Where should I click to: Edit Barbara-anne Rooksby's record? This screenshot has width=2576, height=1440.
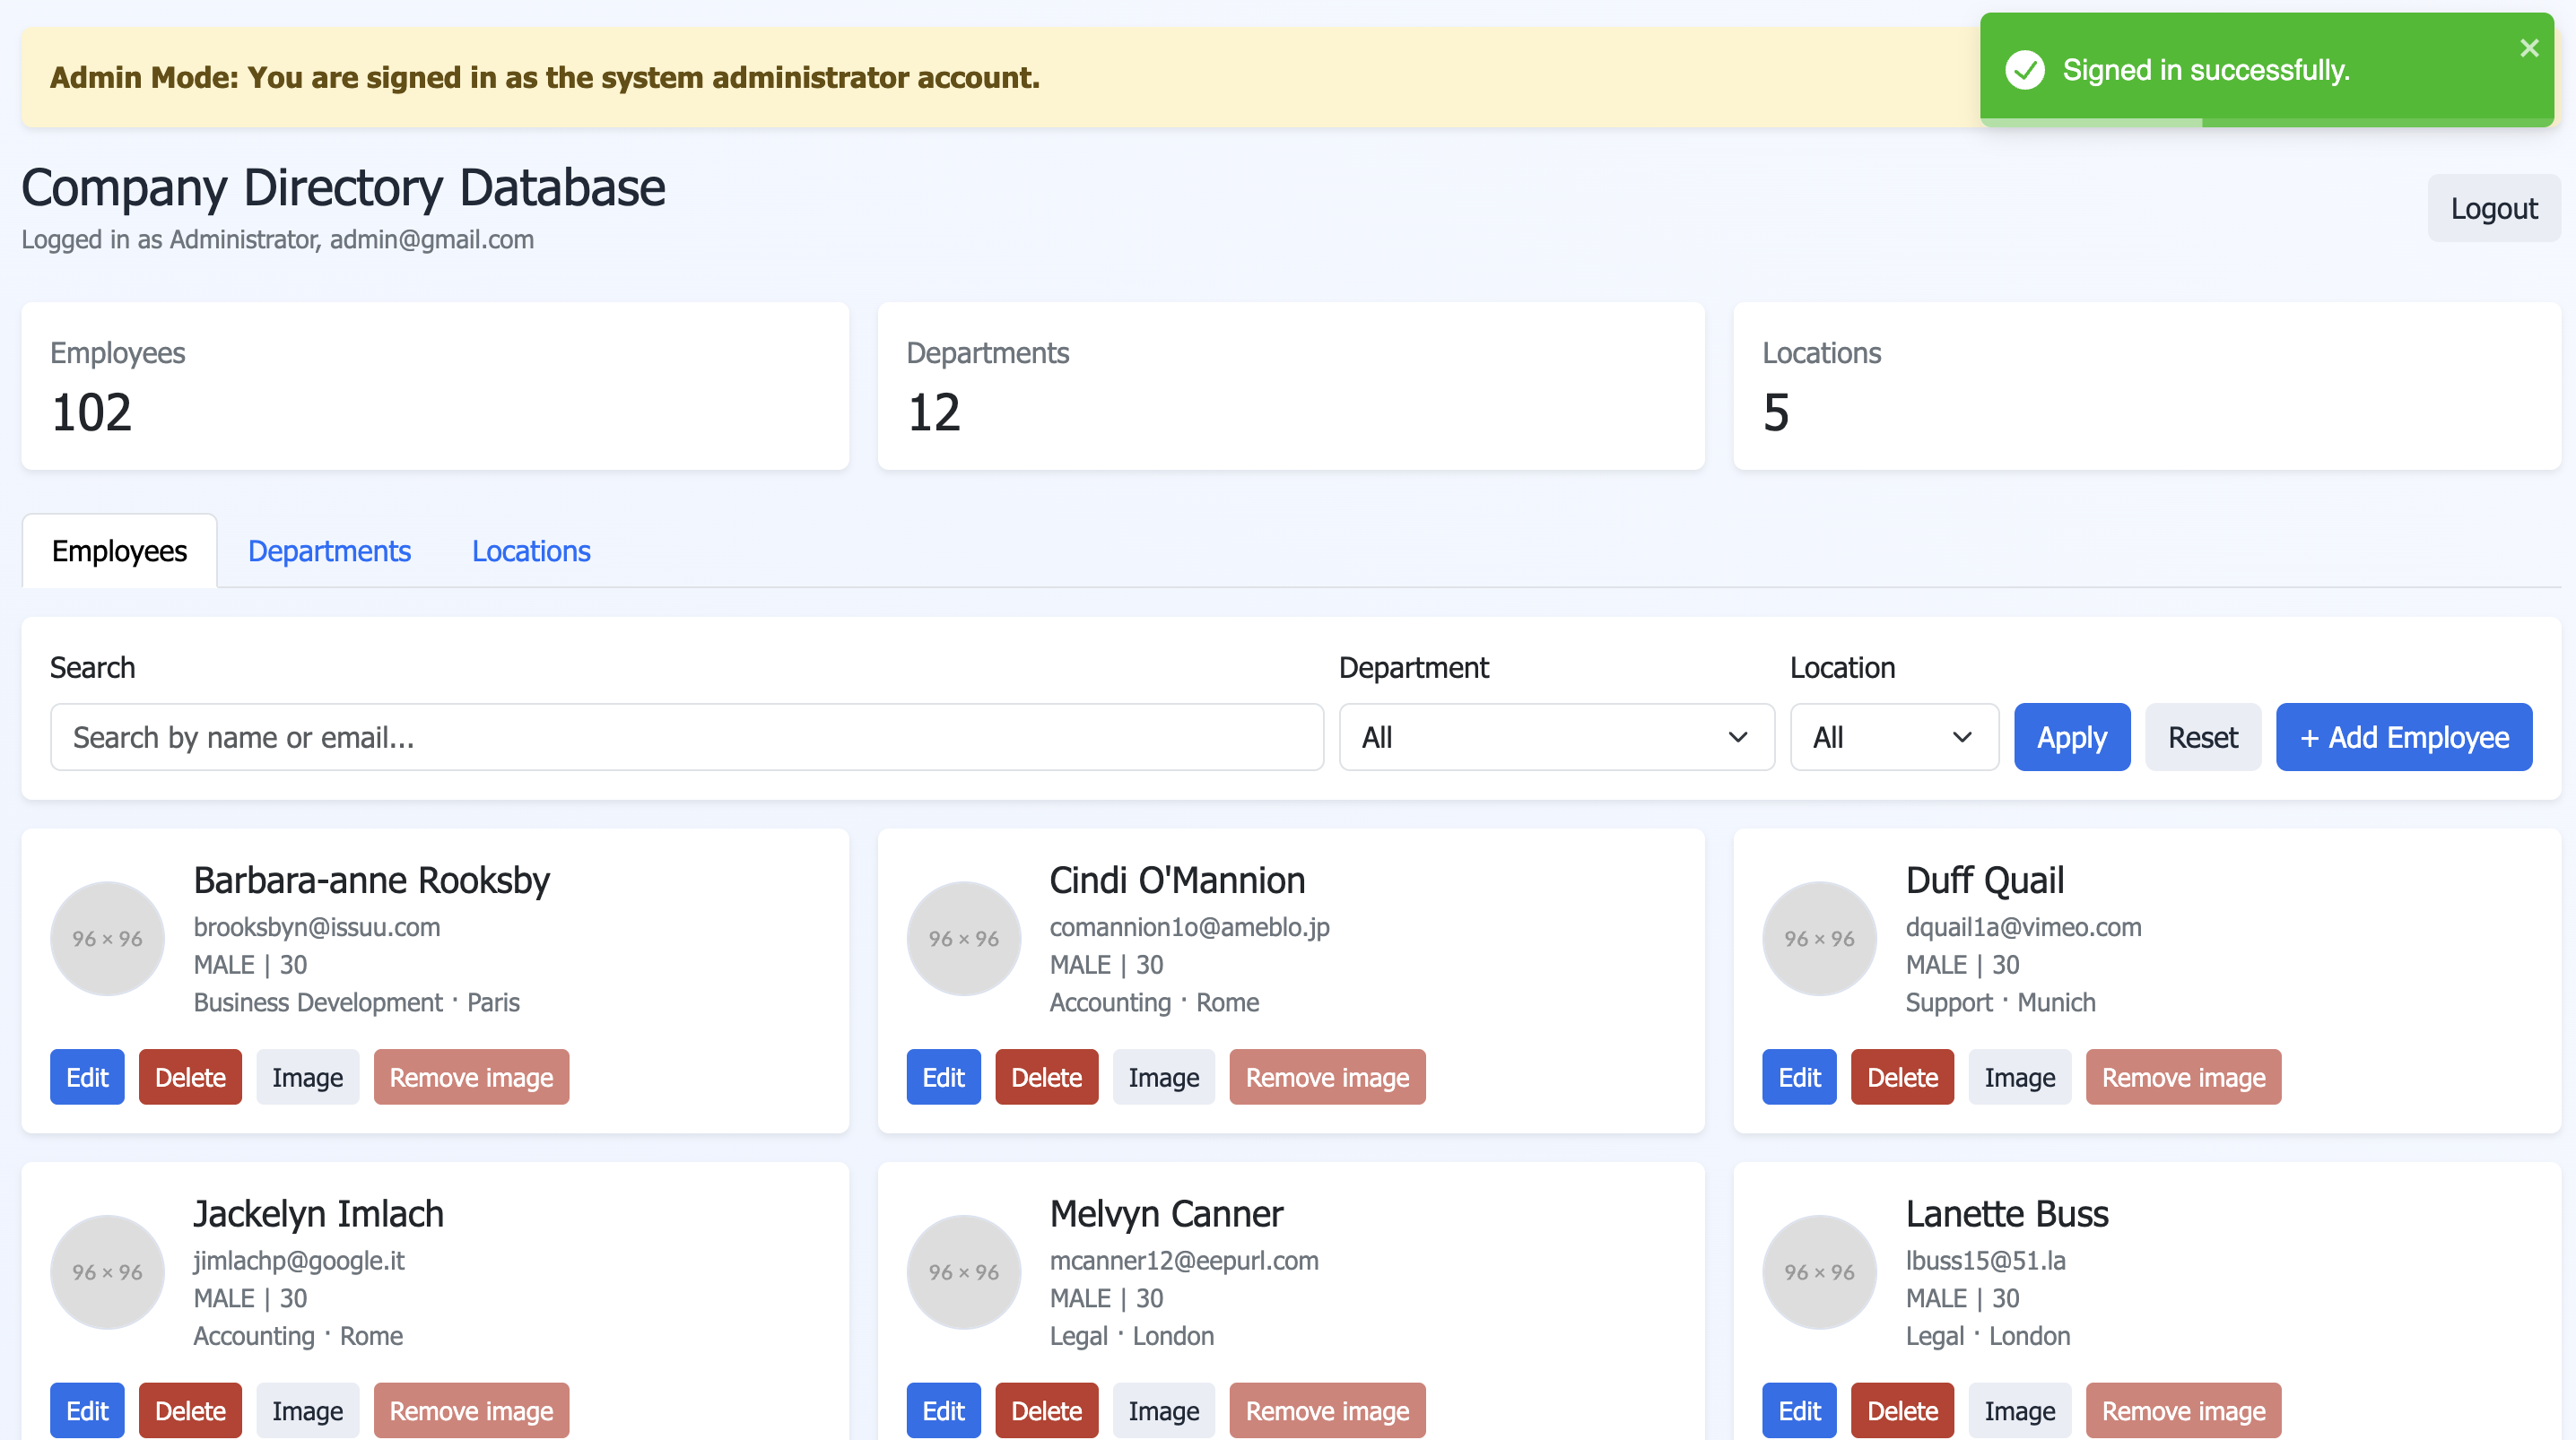click(x=87, y=1077)
